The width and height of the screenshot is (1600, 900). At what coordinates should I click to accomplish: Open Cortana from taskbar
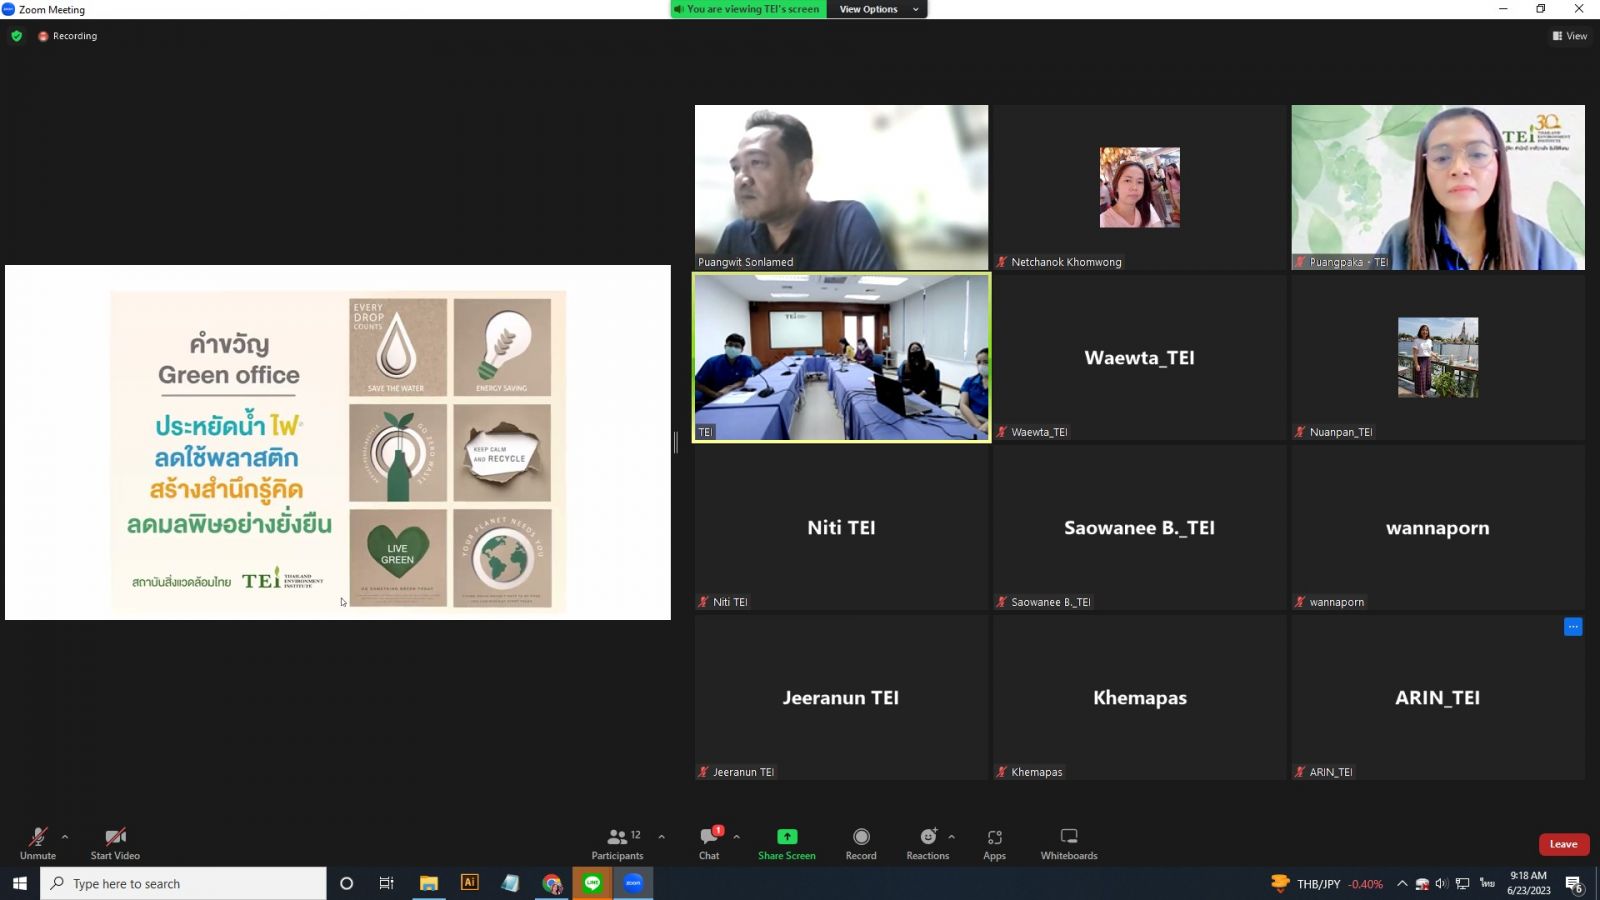click(x=347, y=883)
